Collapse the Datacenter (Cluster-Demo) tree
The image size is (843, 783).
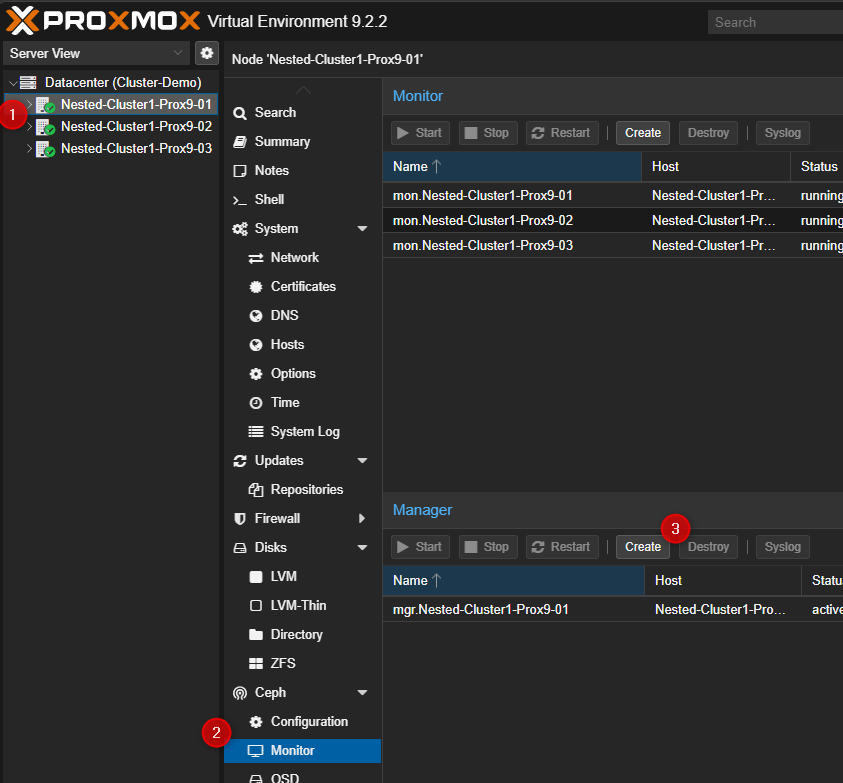[x=13, y=83]
